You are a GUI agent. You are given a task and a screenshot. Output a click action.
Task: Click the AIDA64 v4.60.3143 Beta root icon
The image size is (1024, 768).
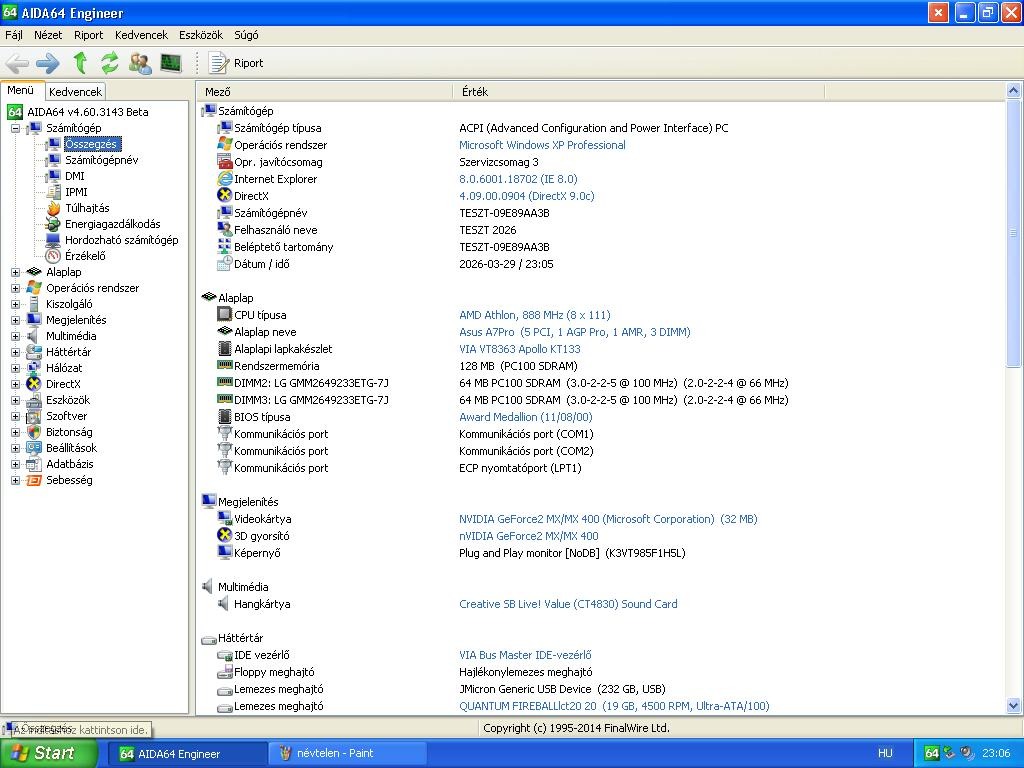pos(15,112)
